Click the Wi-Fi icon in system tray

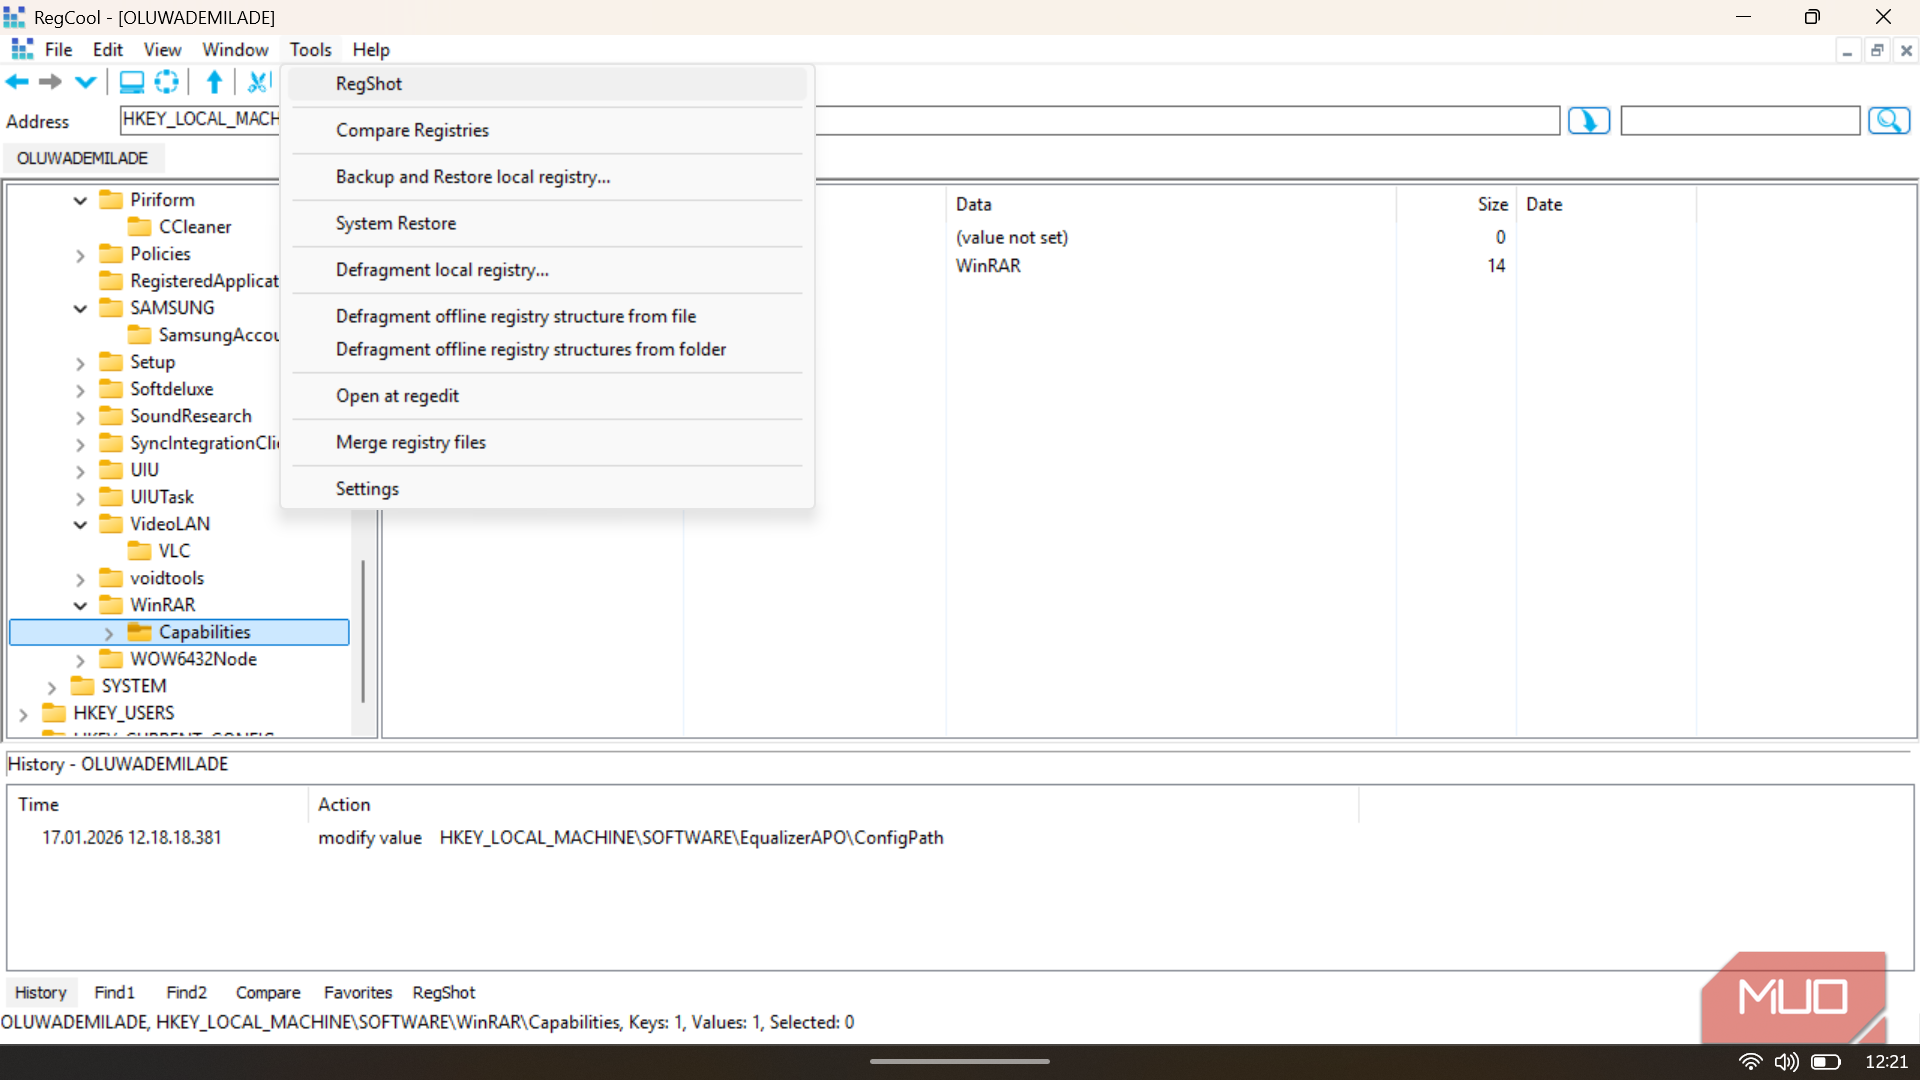coord(1750,1062)
